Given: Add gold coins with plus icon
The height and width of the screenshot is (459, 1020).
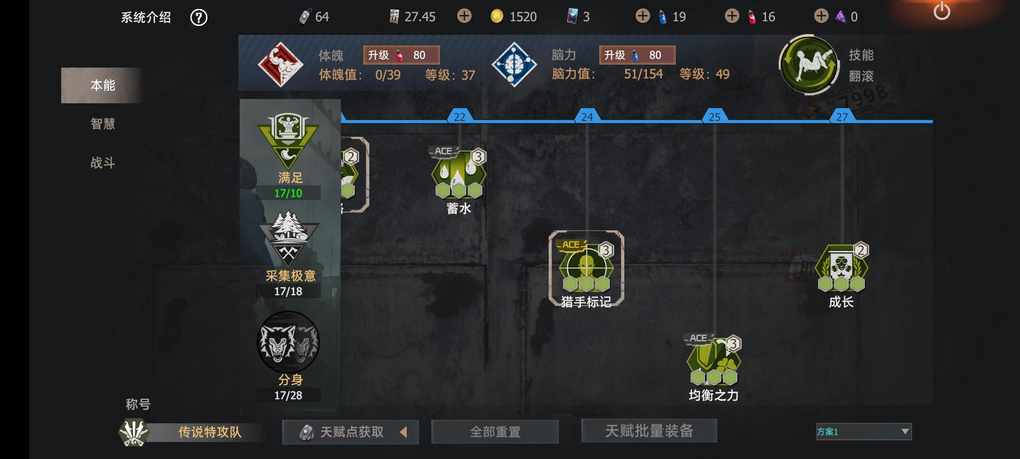Looking at the screenshot, I should pos(464,16).
